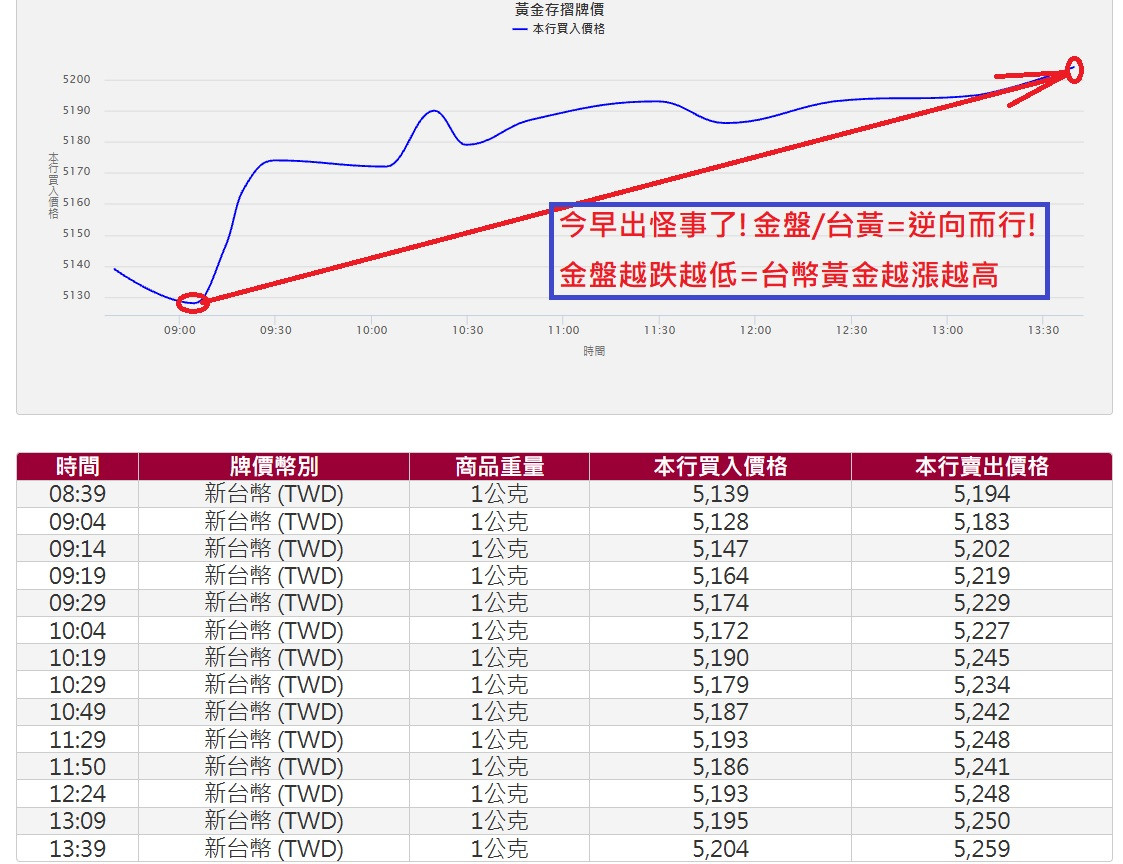Select the 10:04 time cell
Screen dimensions: 1123x864
[77, 630]
